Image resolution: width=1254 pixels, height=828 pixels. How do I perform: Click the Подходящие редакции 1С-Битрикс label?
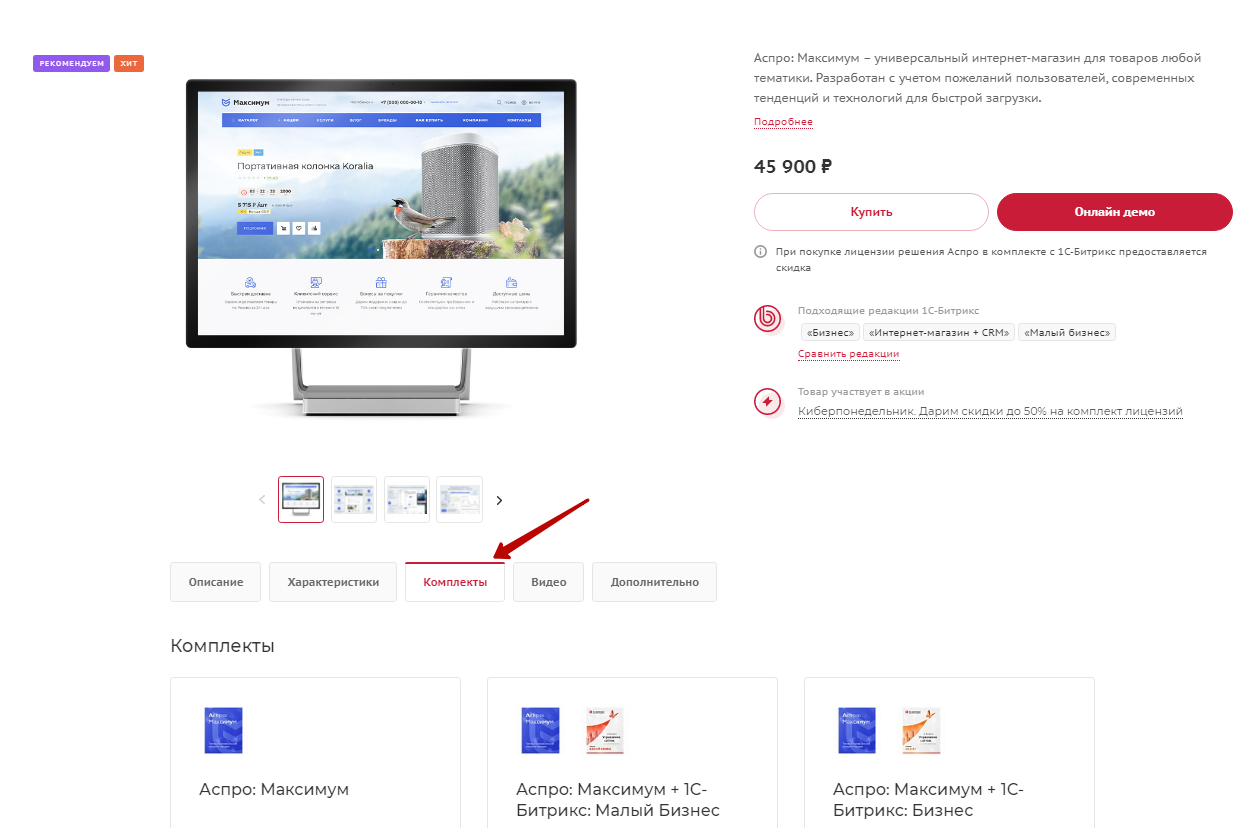888,311
